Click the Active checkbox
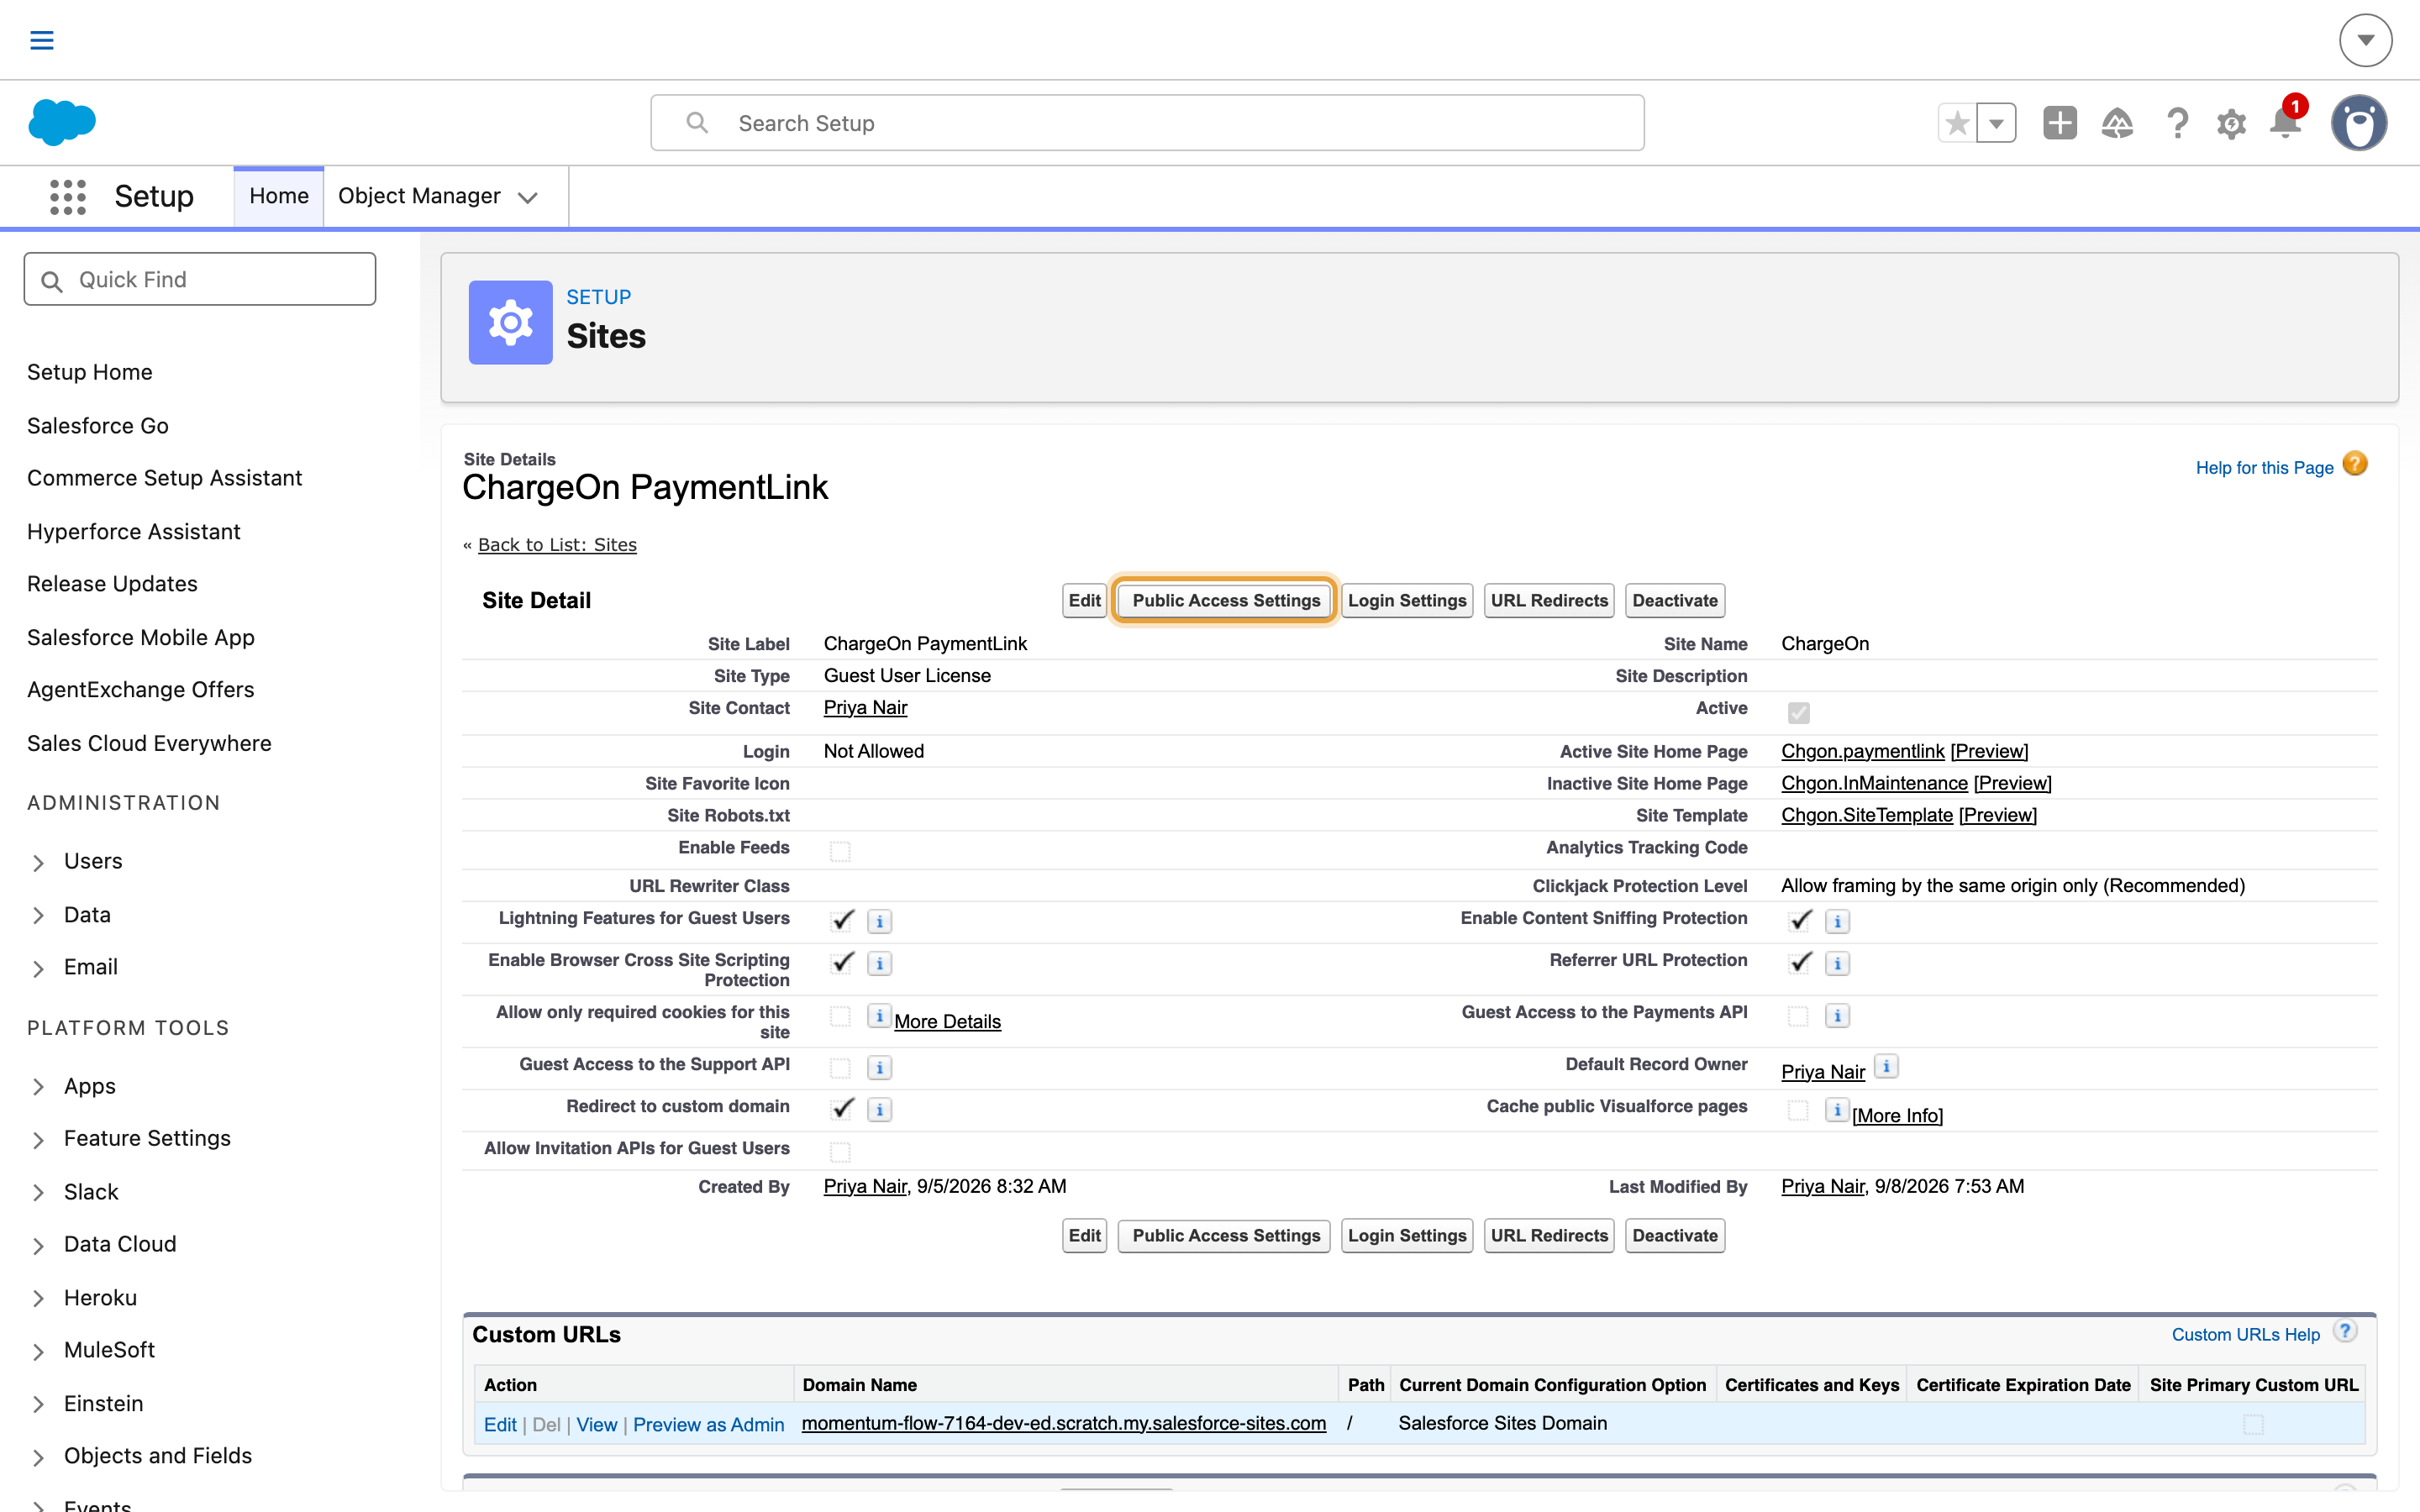Image resolution: width=2420 pixels, height=1512 pixels. tap(1798, 712)
